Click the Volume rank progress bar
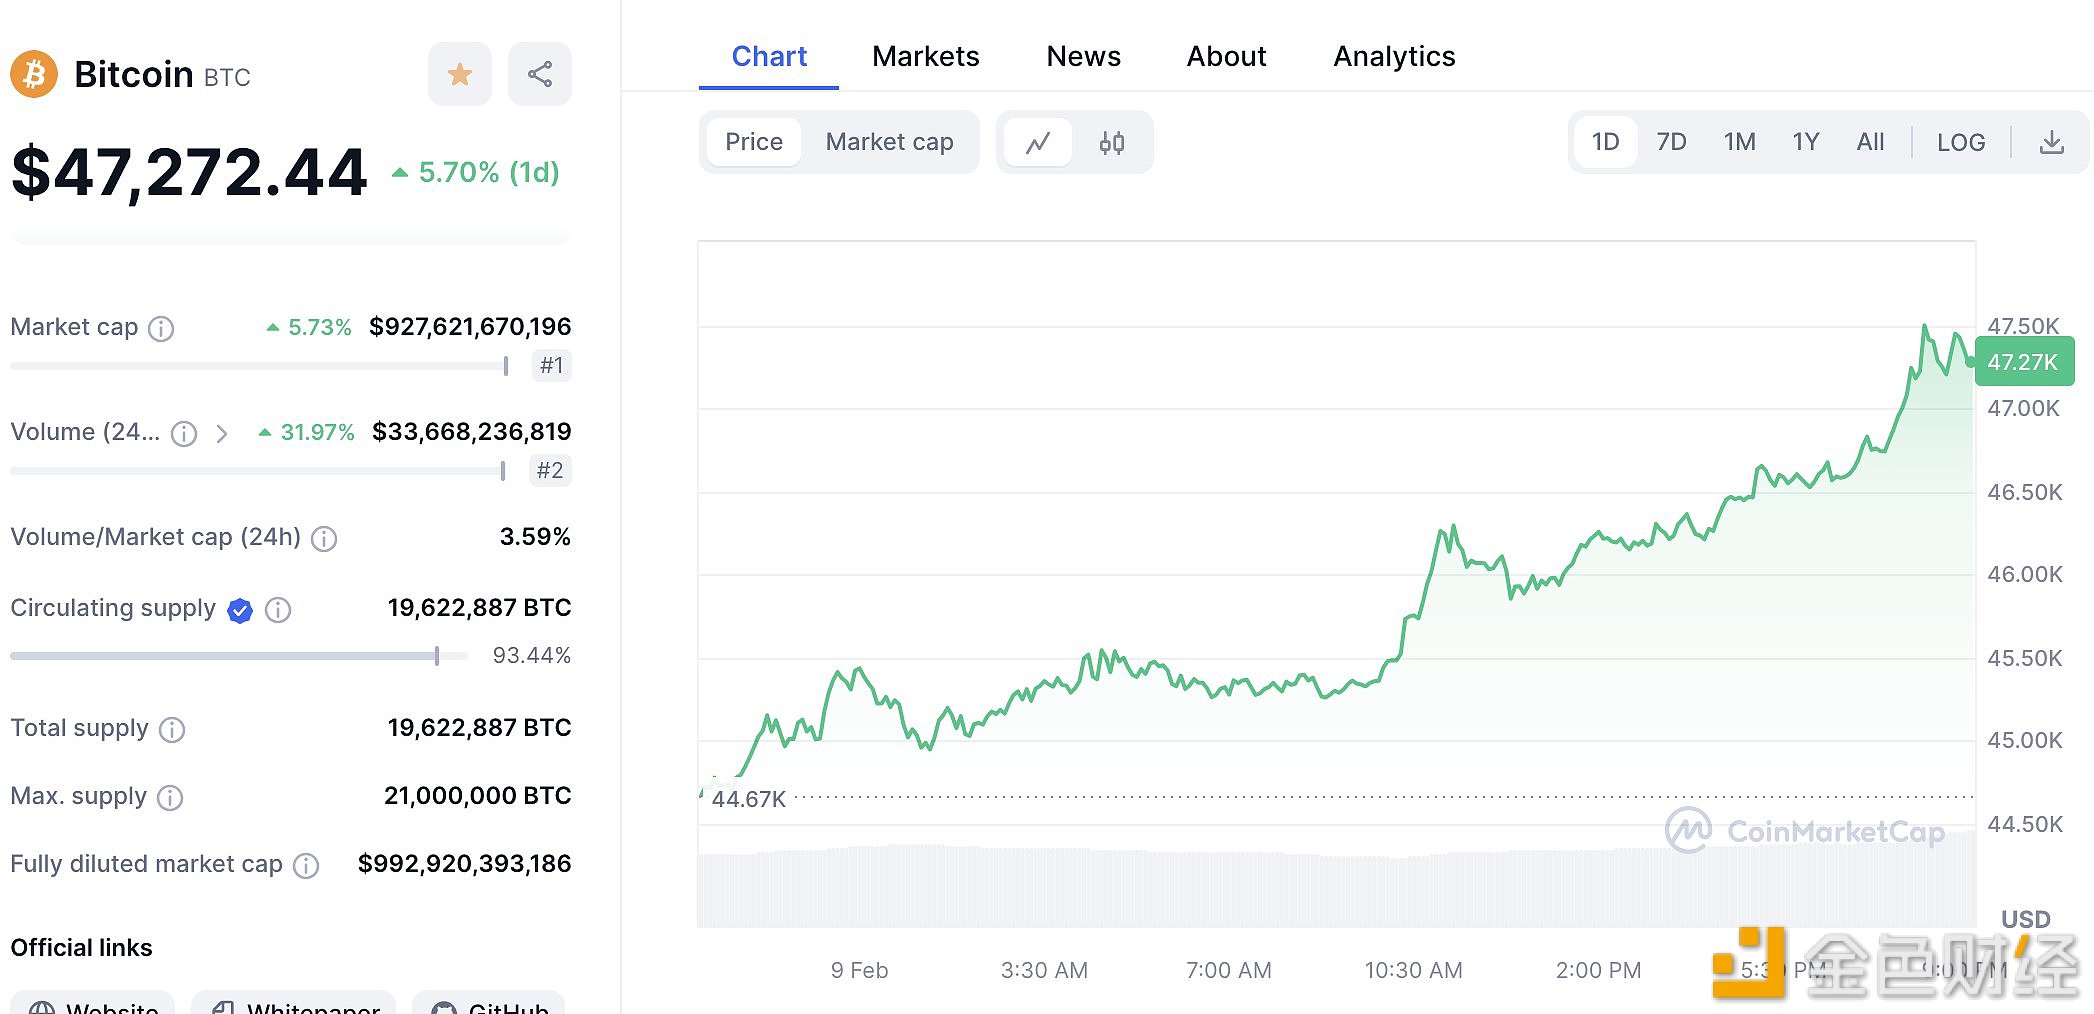This screenshot has width=2094, height=1014. point(257,471)
